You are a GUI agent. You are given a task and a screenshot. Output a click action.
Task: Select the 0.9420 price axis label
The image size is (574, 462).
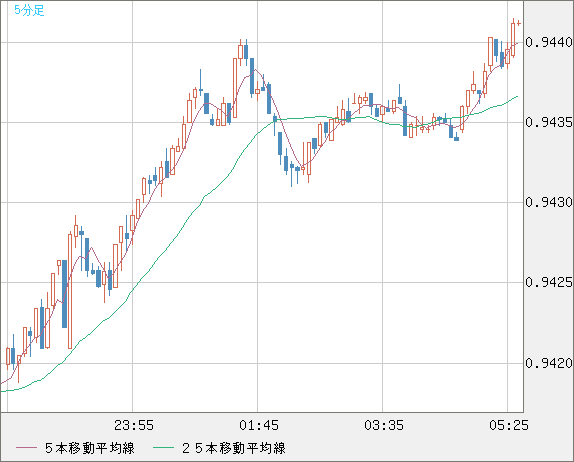pyautogui.click(x=549, y=363)
